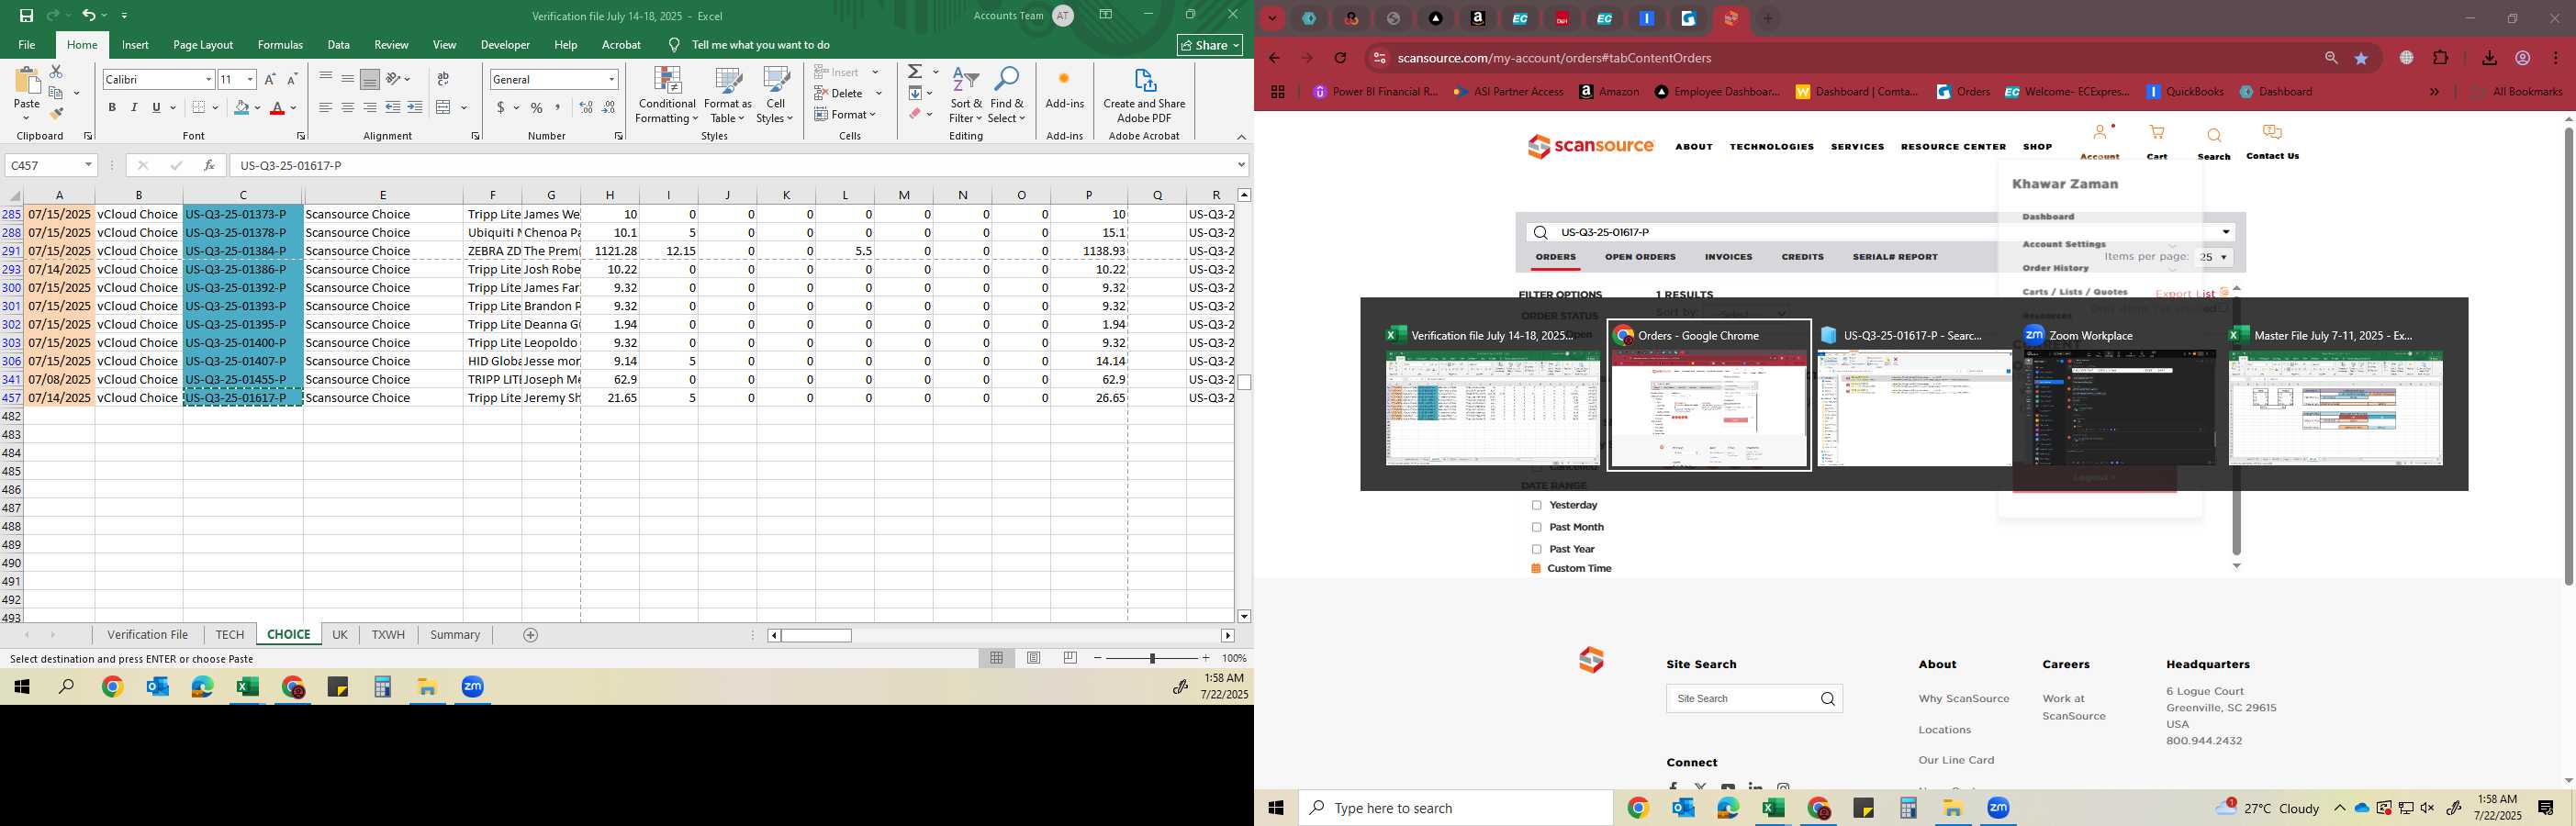Open Sort & Filter menu
Viewport: 2576px width, 826px height.
(x=966, y=95)
